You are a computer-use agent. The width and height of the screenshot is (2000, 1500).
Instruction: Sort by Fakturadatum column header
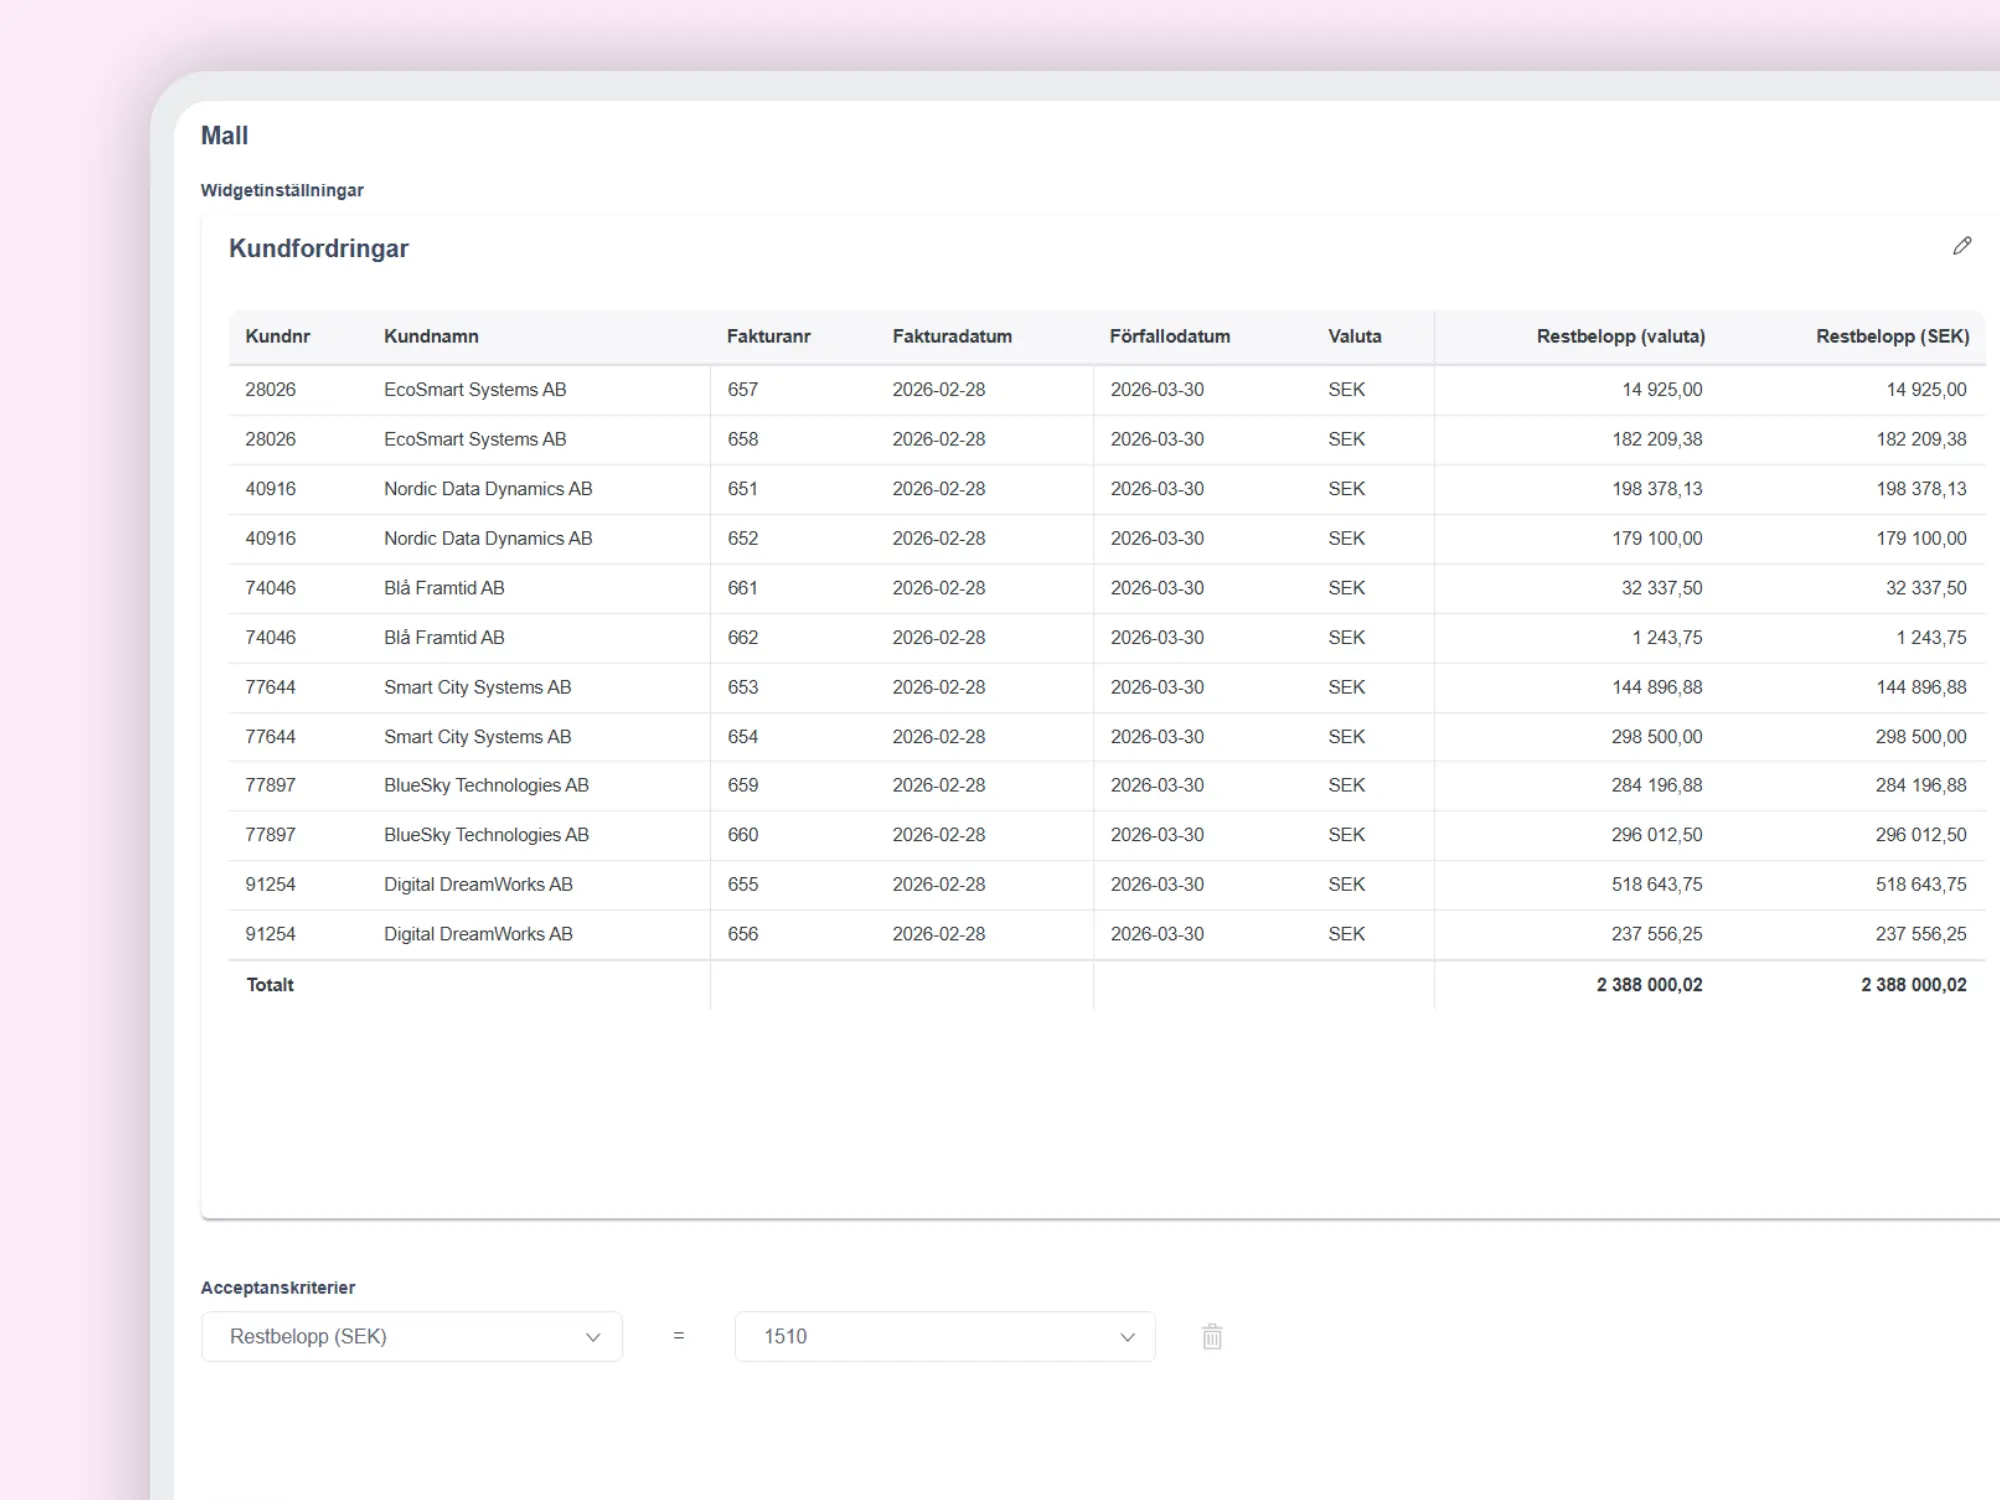pos(952,336)
